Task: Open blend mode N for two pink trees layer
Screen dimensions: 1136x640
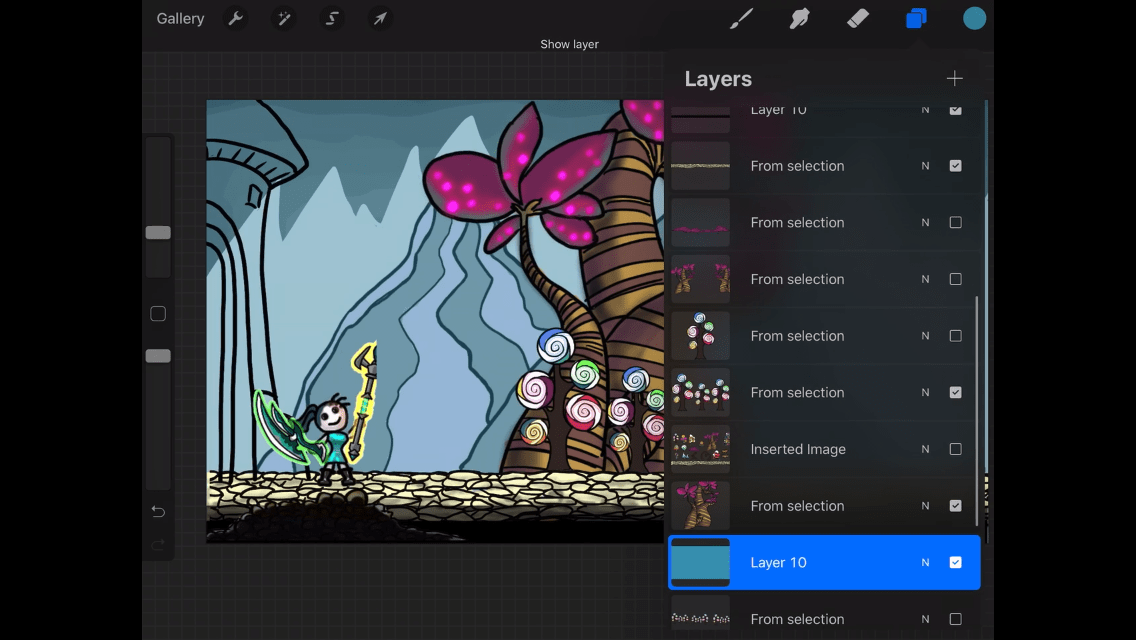Action: tap(925, 279)
